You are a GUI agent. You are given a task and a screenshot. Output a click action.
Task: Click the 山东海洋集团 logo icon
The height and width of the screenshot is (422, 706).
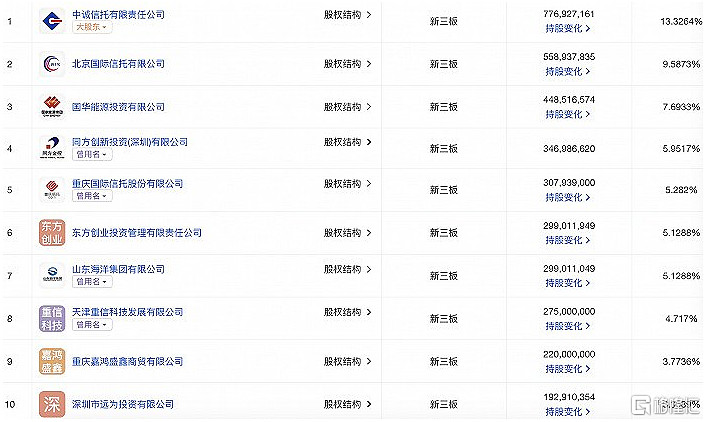pyautogui.click(x=52, y=275)
